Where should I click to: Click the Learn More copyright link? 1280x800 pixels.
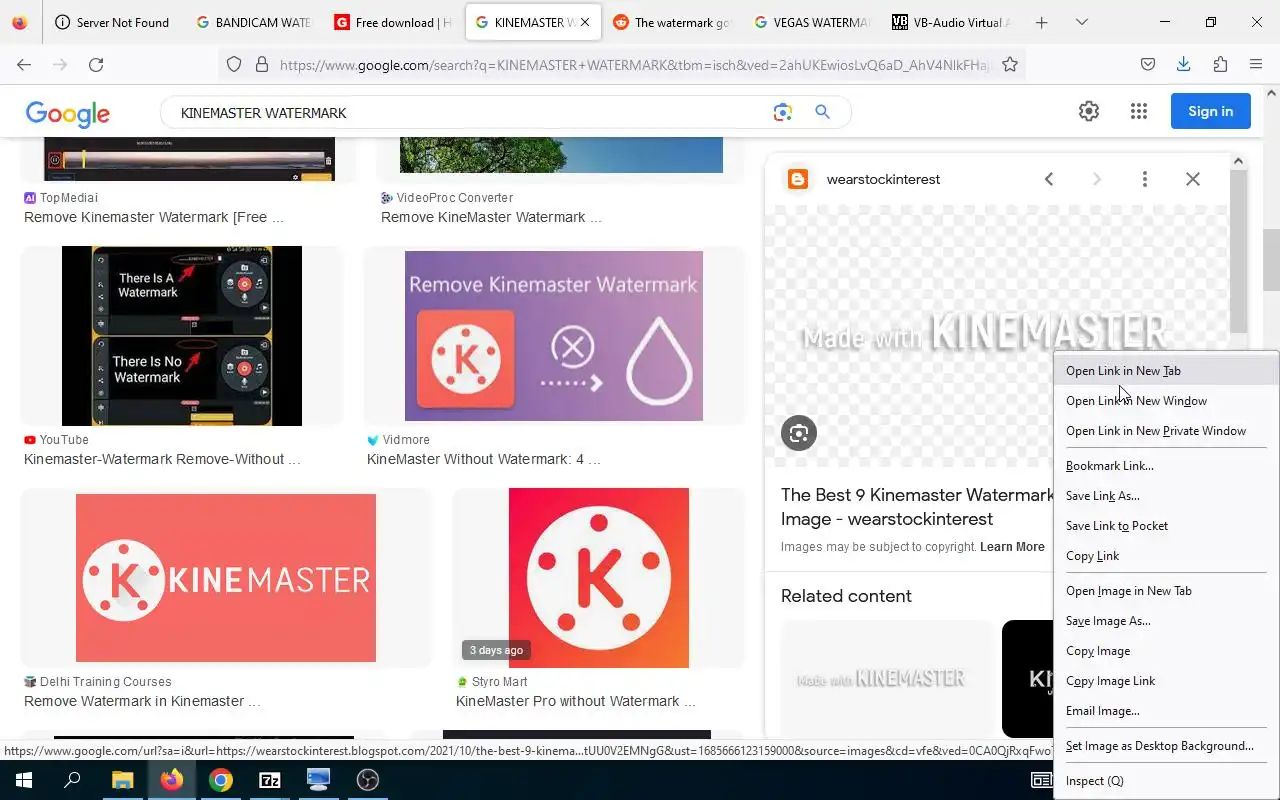(1012, 547)
